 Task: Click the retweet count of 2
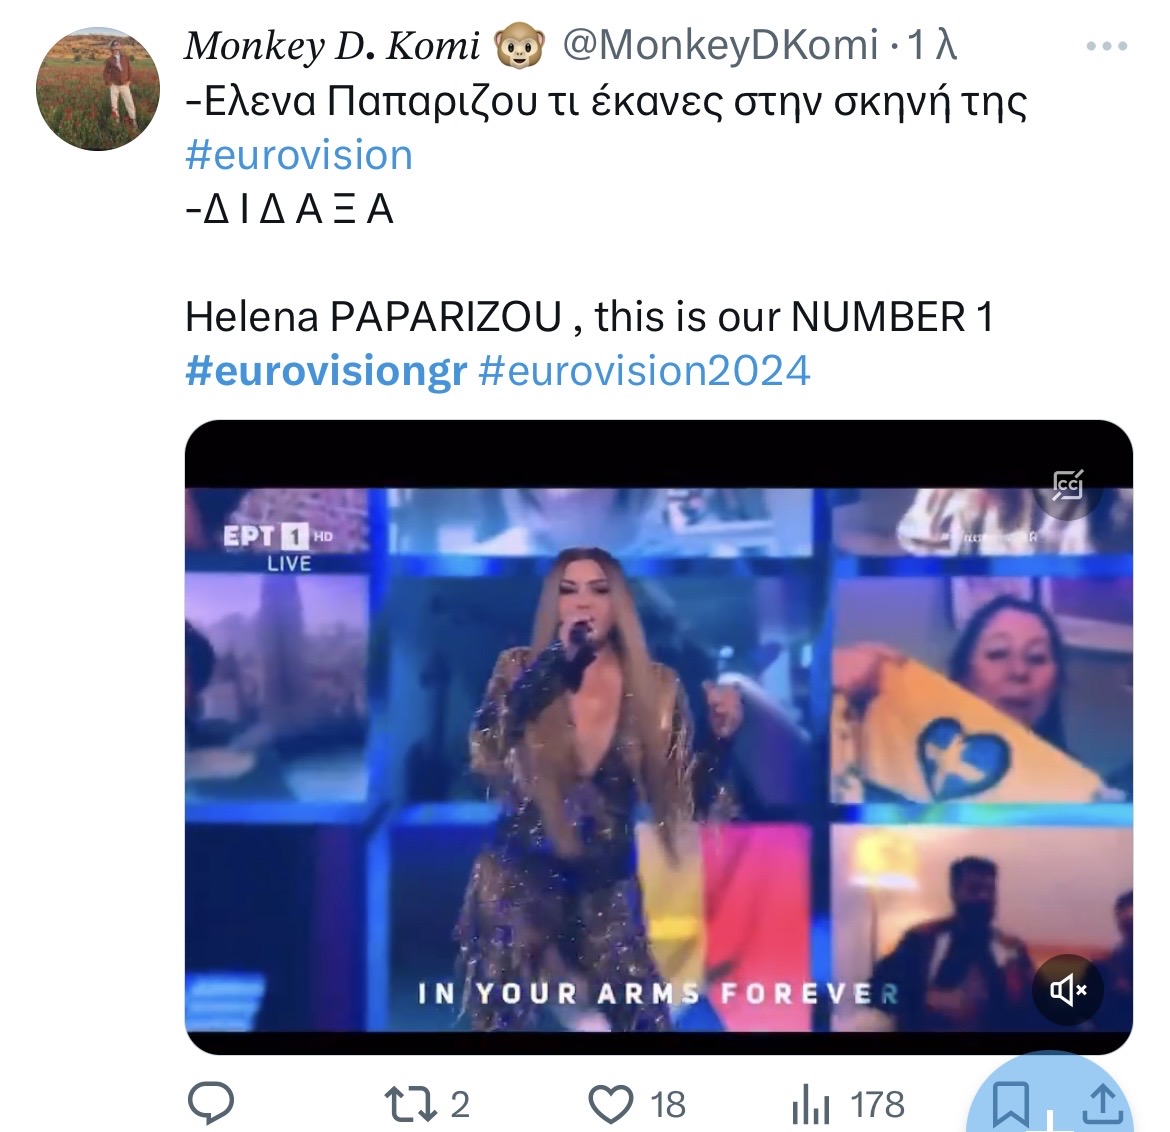click(459, 1104)
